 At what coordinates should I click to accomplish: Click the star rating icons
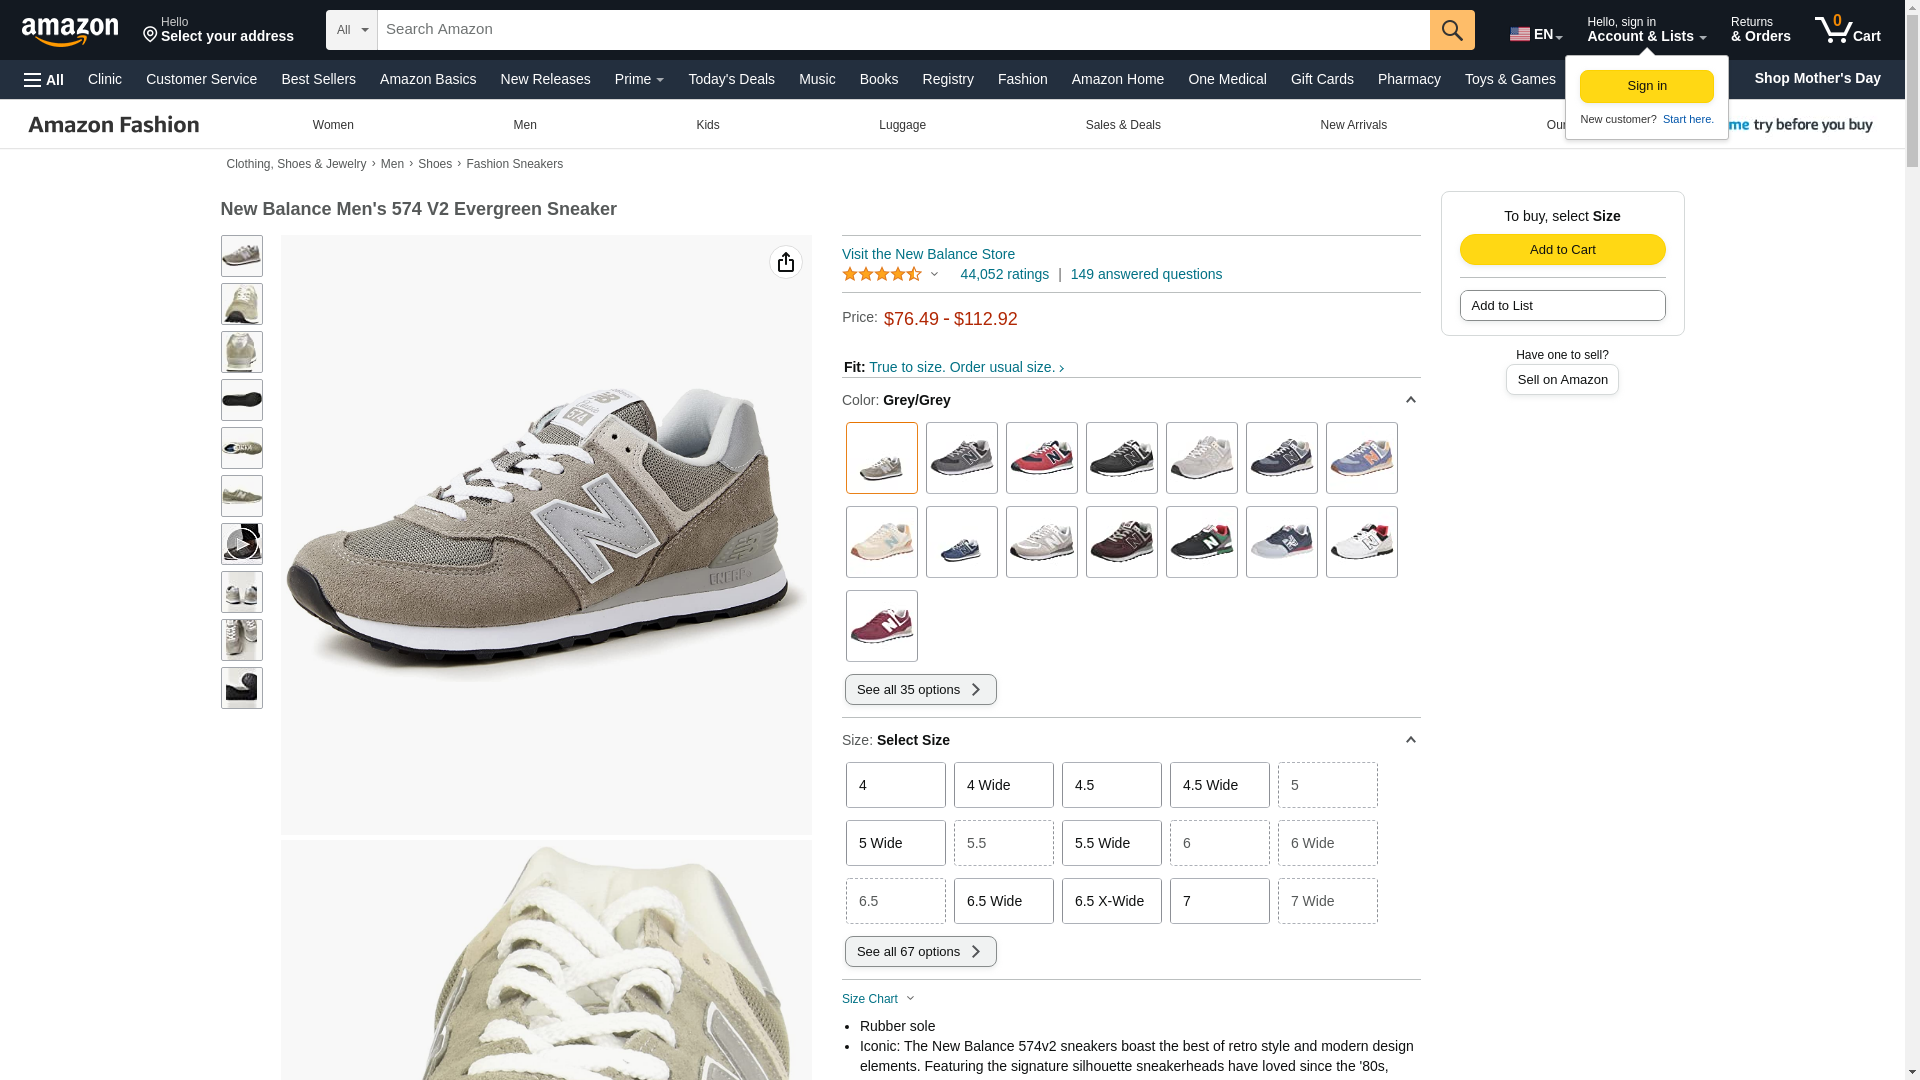click(x=882, y=274)
